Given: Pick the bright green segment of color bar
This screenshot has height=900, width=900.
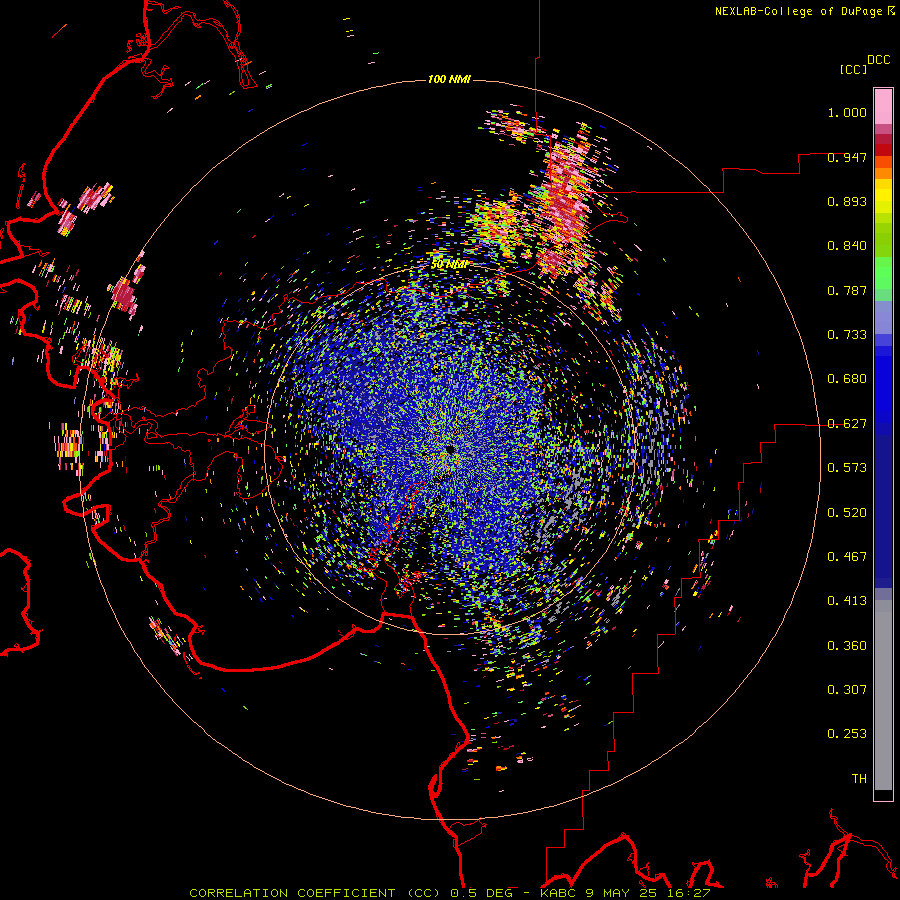Looking at the screenshot, I should [883, 273].
